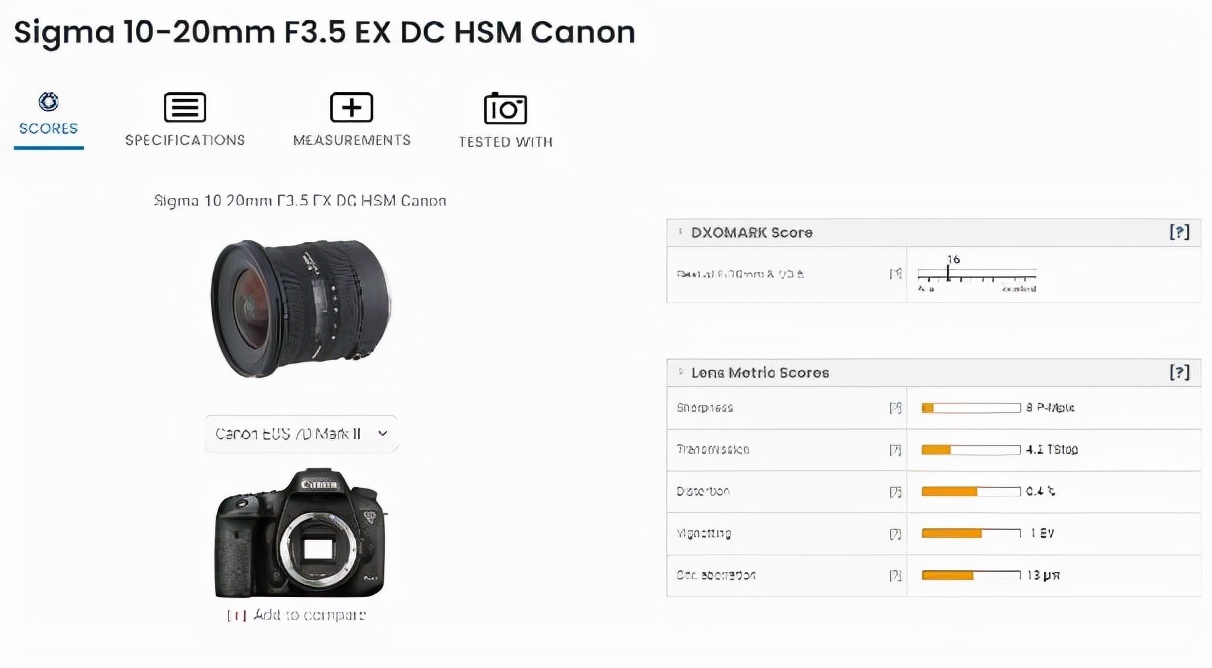Click the Chromatic aberration info icon
The width and height of the screenshot is (1212, 668).
(895, 576)
